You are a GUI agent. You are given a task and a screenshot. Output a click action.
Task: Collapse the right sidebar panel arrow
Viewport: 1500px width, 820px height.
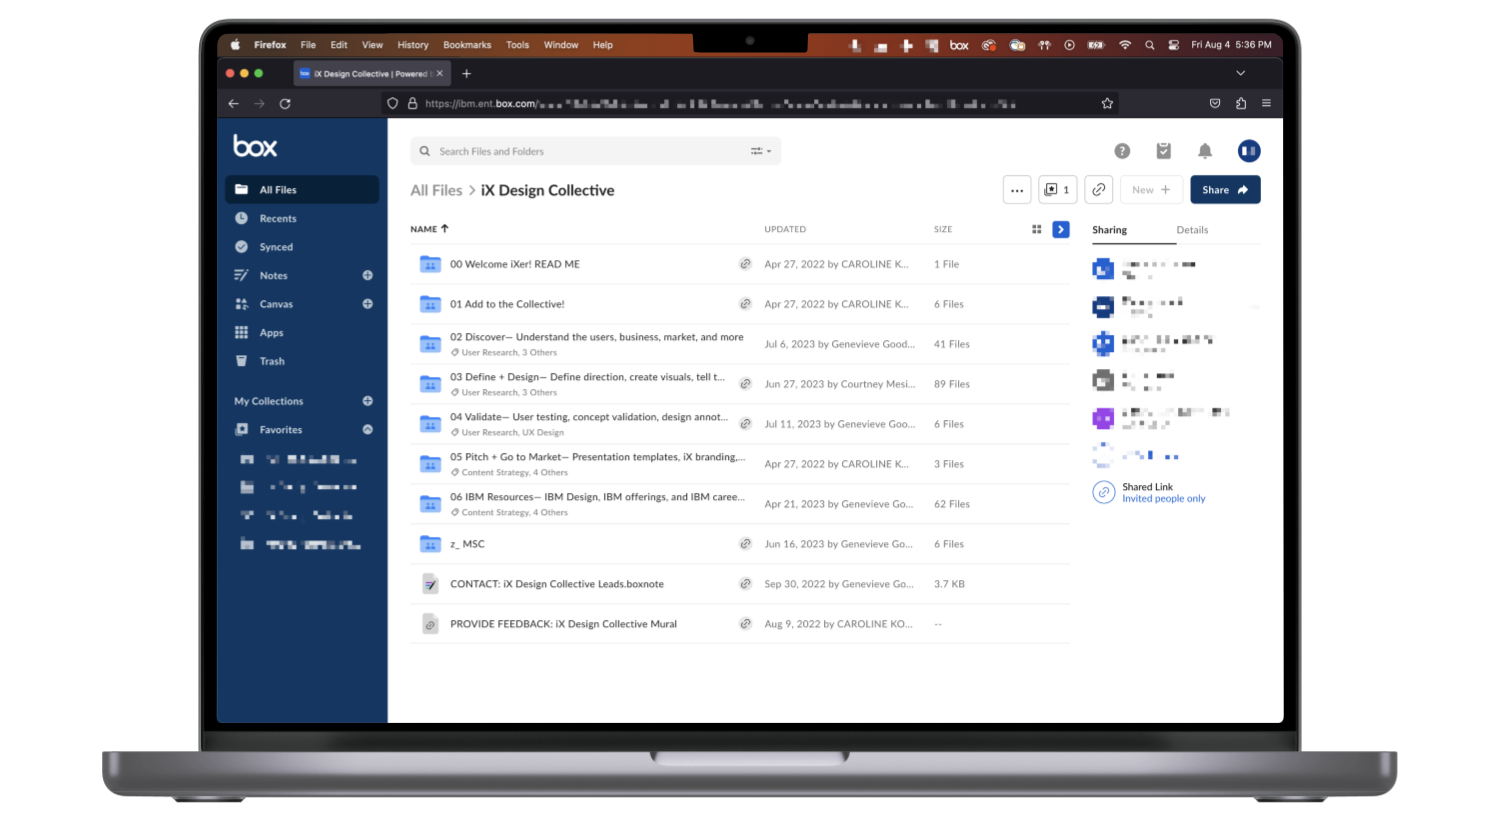pyautogui.click(x=1061, y=229)
